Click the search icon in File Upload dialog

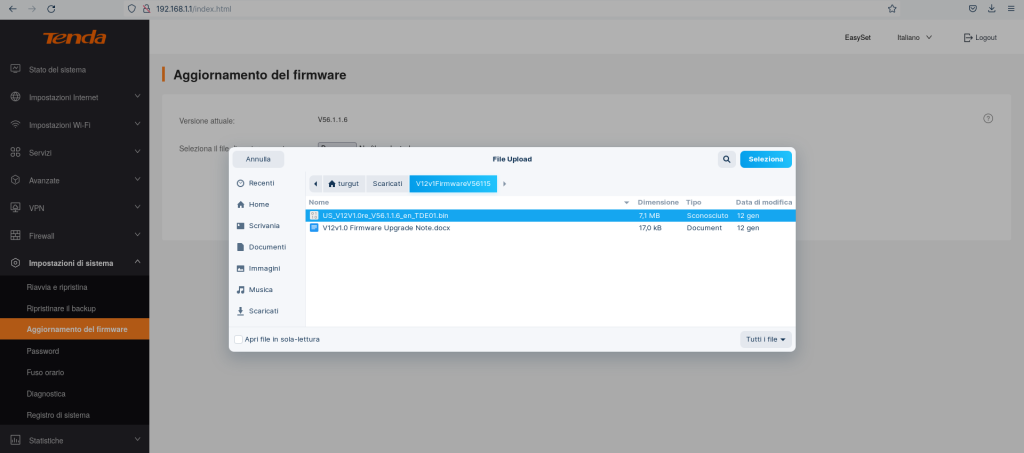[x=726, y=159]
